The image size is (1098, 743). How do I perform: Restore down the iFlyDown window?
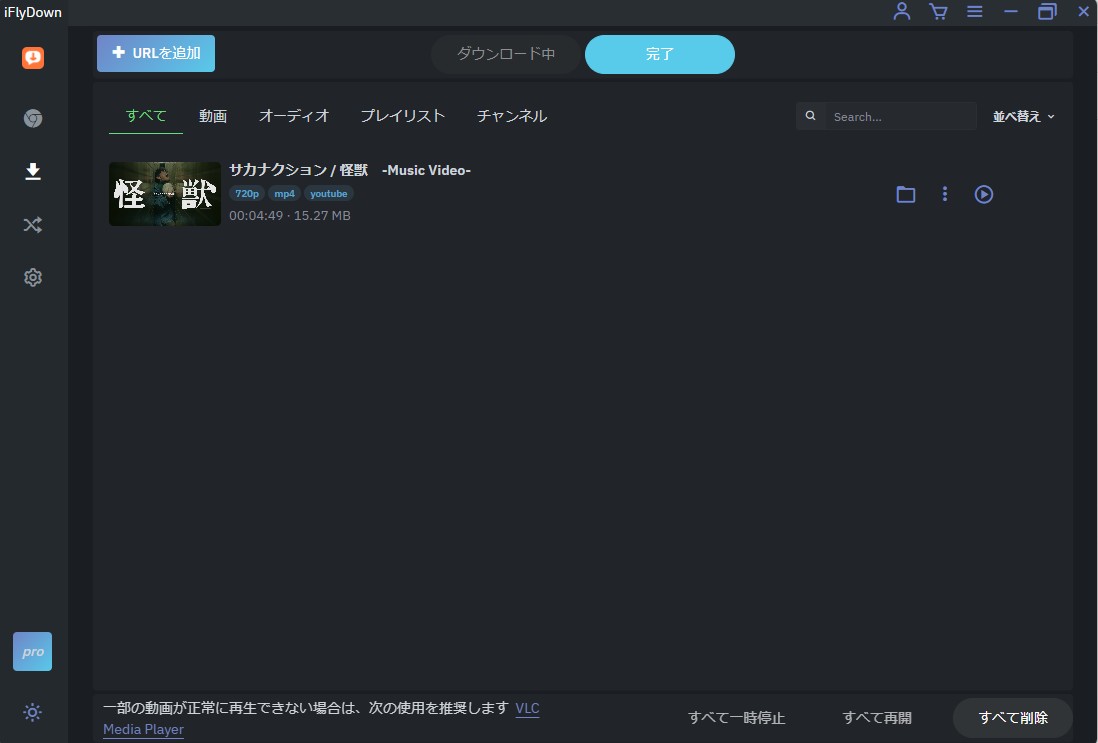tap(1047, 11)
